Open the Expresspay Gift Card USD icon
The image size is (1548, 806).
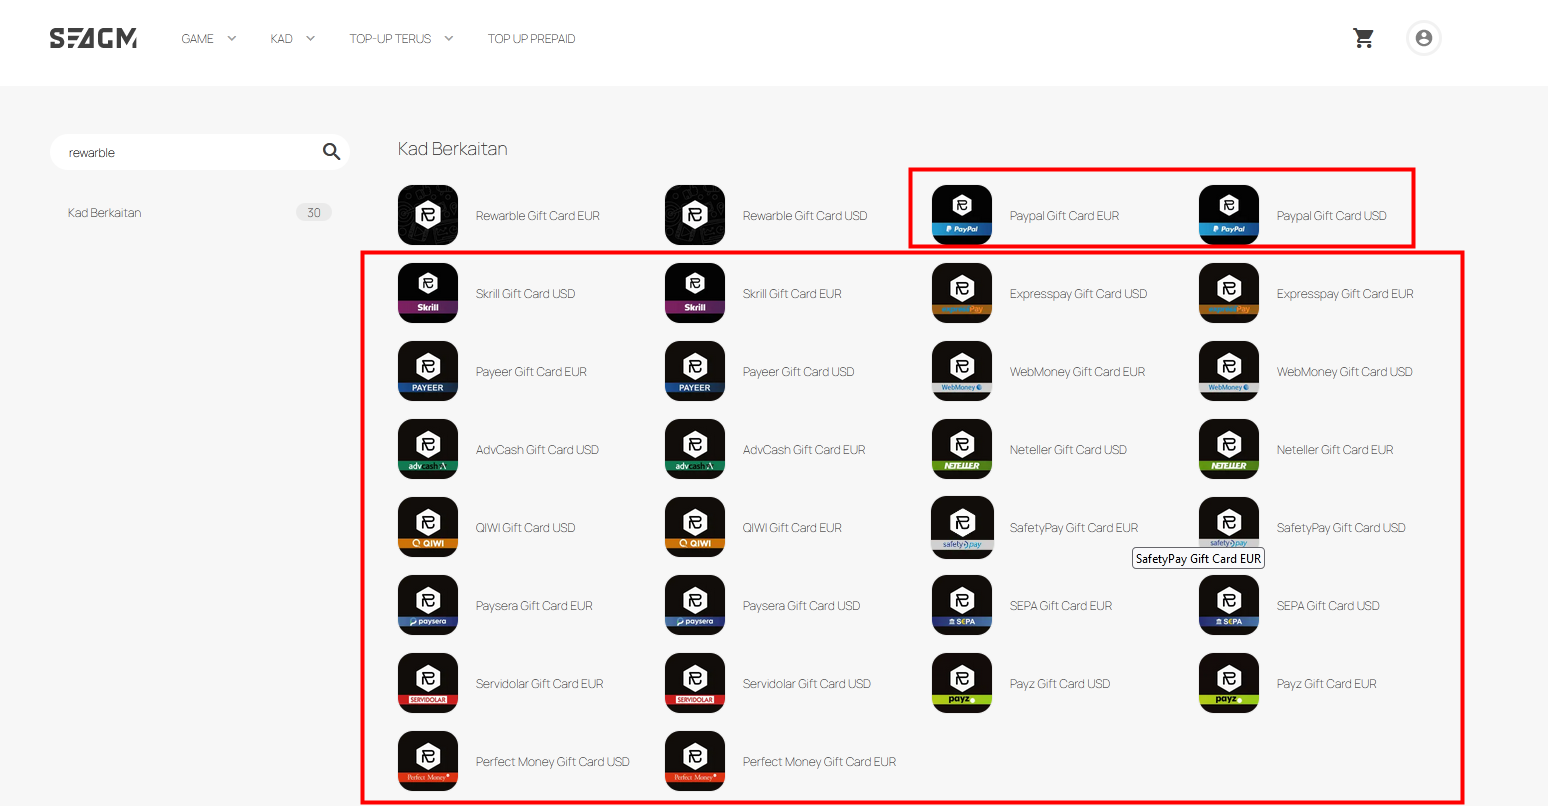coord(962,293)
